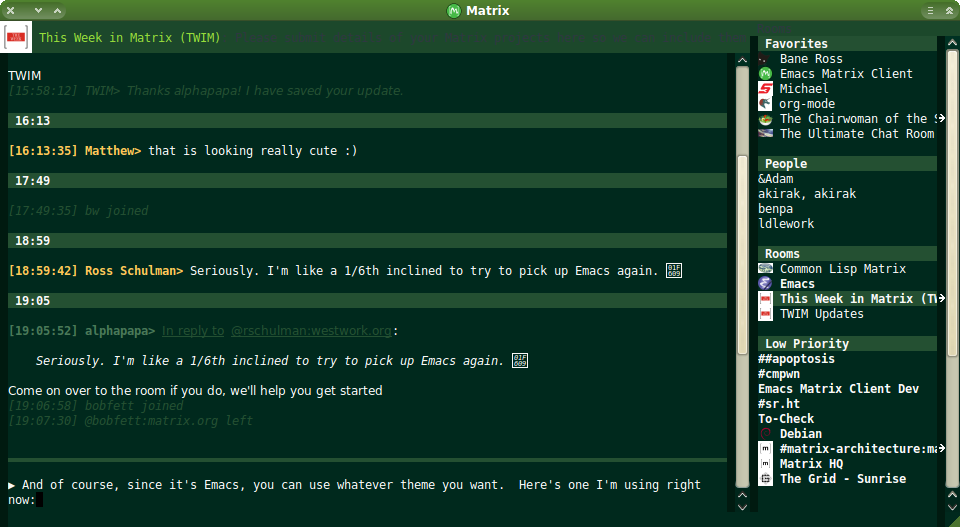Image resolution: width=960 pixels, height=527 pixels.
Task: Click into the message input area
Action: (x=360, y=492)
